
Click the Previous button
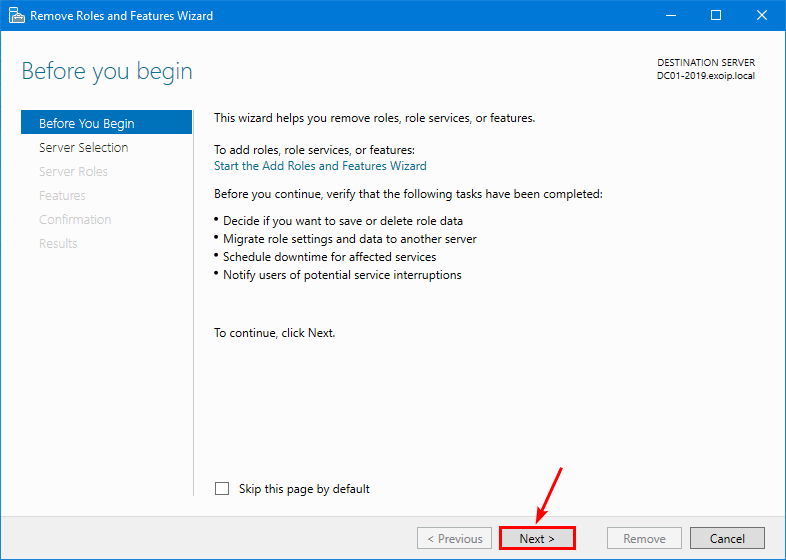click(x=455, y=538)
